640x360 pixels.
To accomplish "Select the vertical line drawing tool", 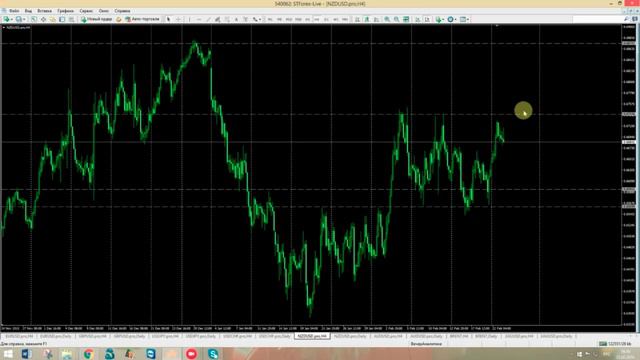I will [189, 19].
